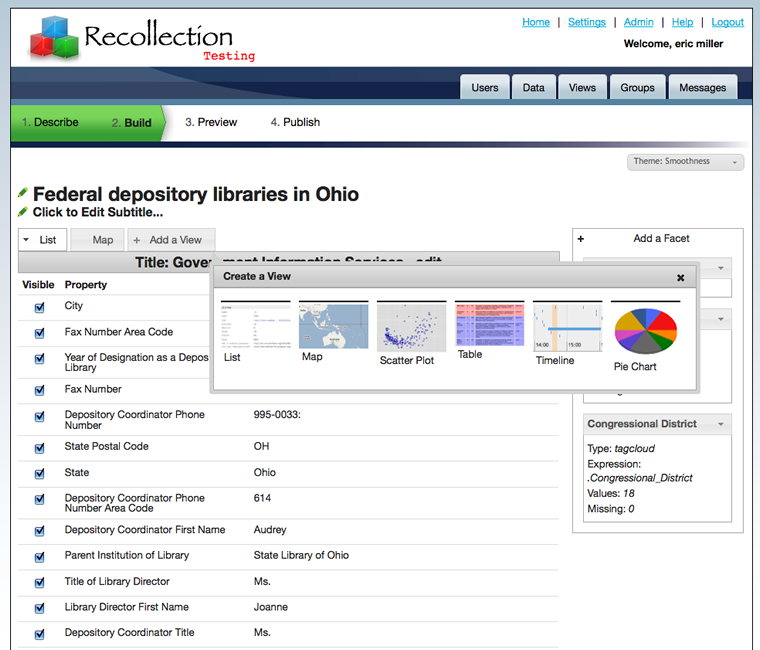
Task: Toggle visibility for State Postal Code
Action: [x=40, y=448]
